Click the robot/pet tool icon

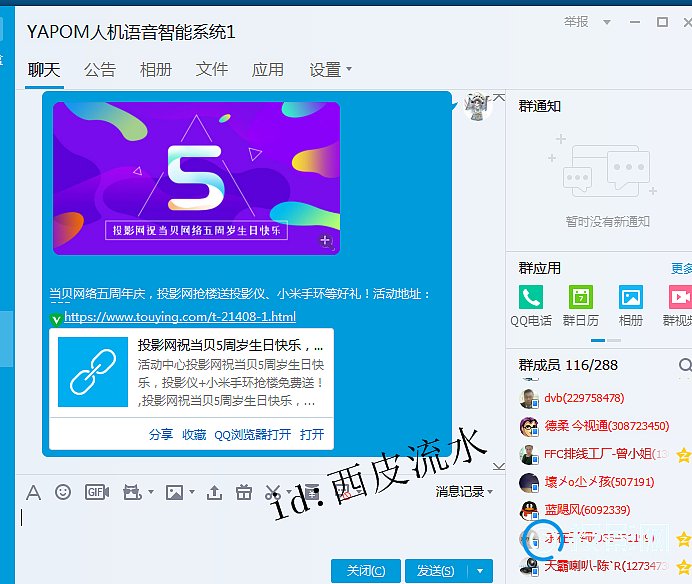pos(132,492)
